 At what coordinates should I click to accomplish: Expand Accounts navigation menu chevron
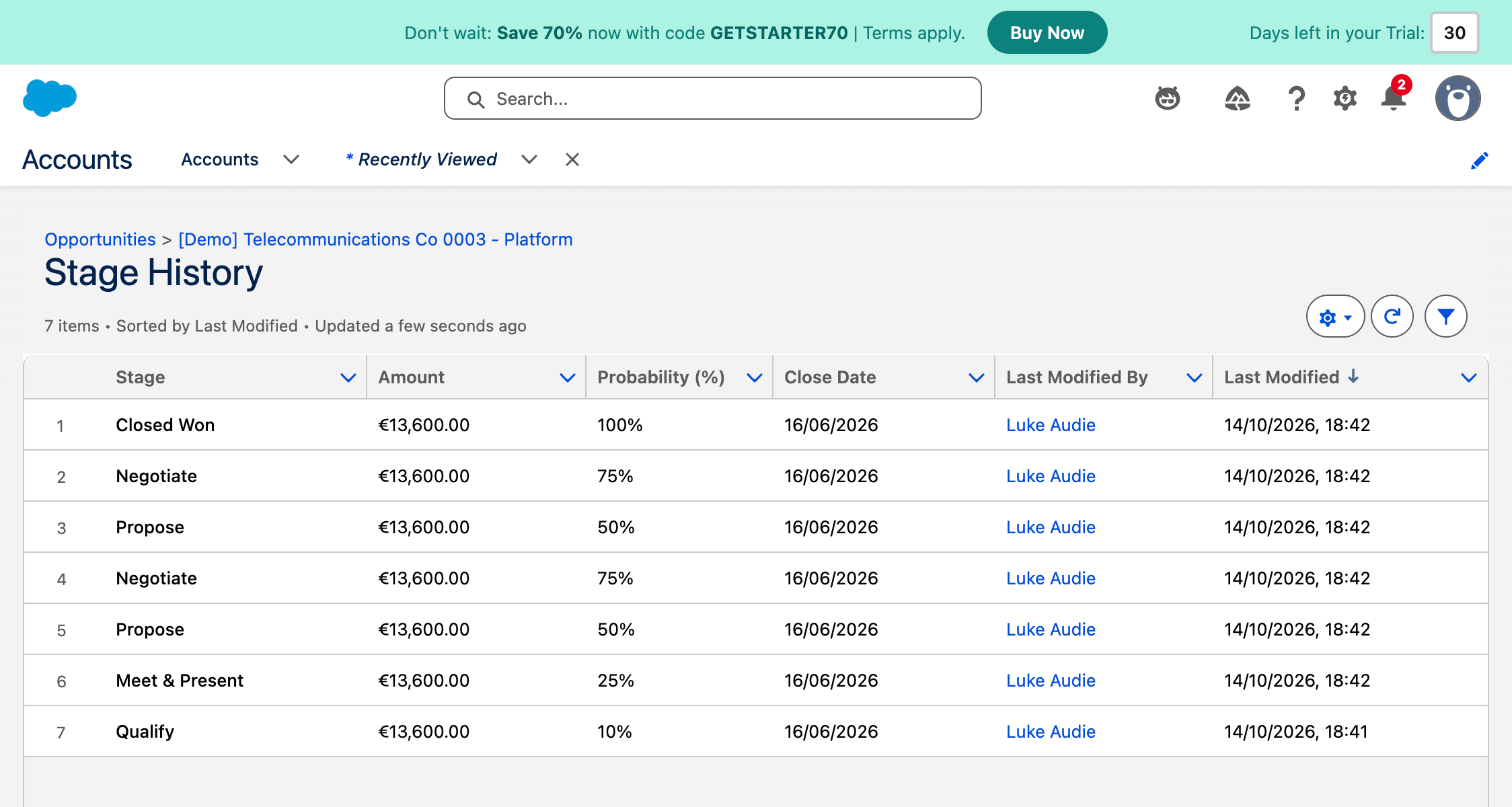pos(291,160)
